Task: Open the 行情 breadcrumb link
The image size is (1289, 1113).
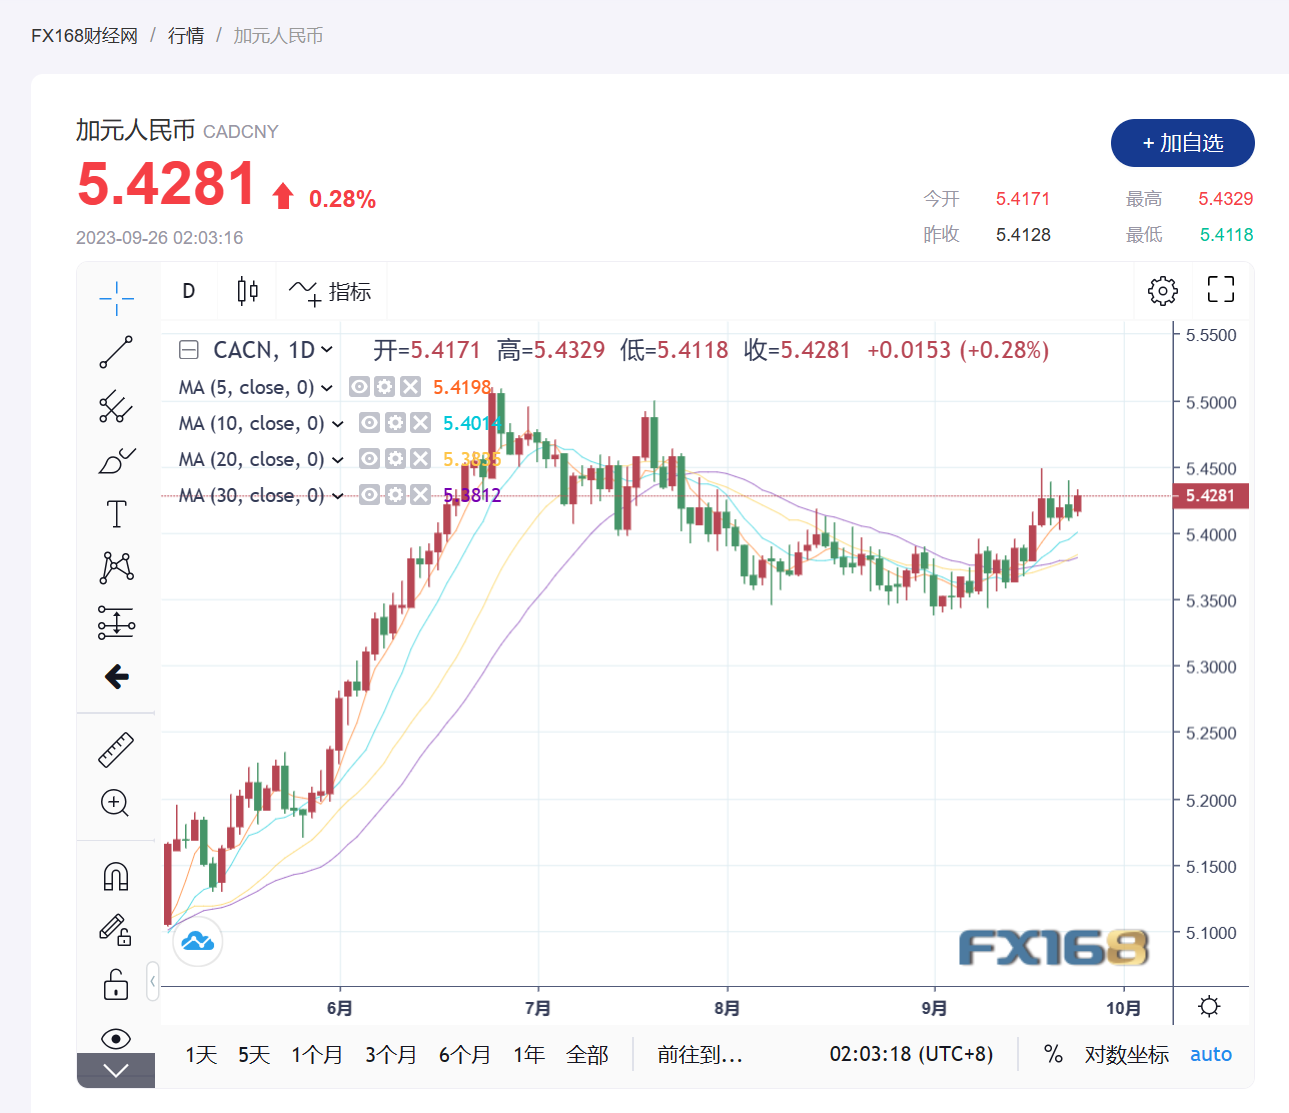Action: [186, 36]
